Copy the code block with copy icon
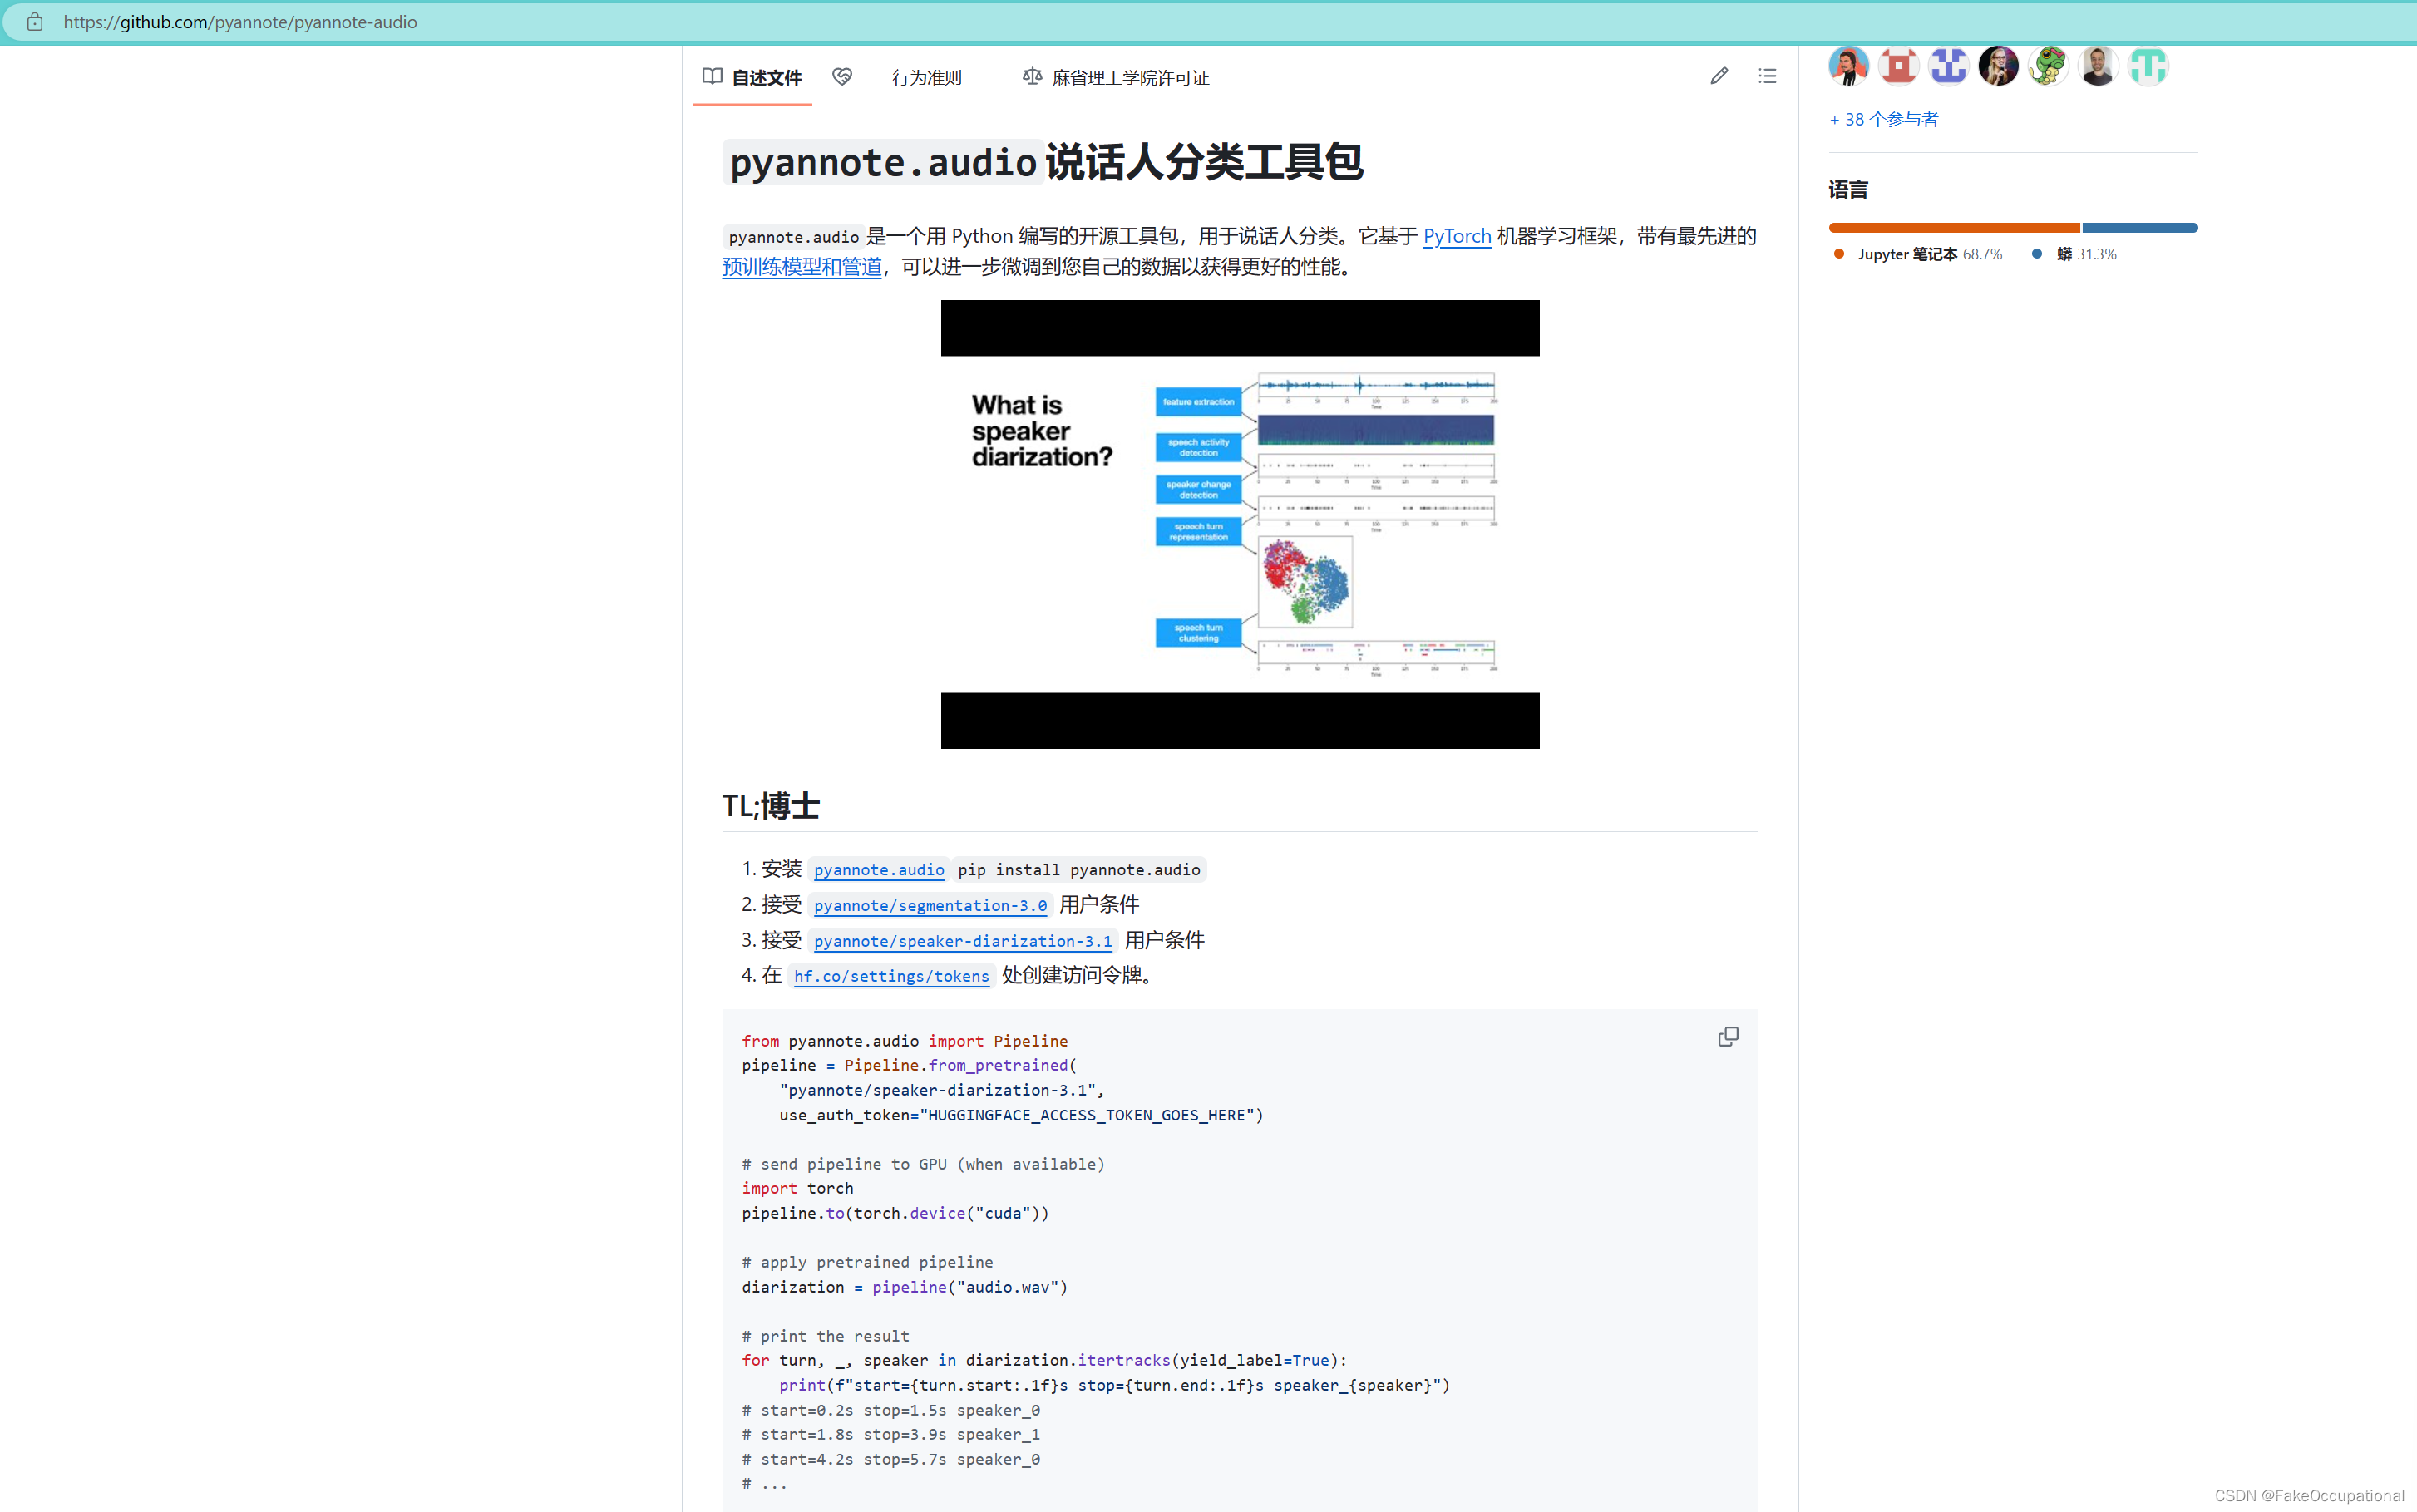The height and width of the screenshot is (1512, 2417). [x=1728, y=1037]
